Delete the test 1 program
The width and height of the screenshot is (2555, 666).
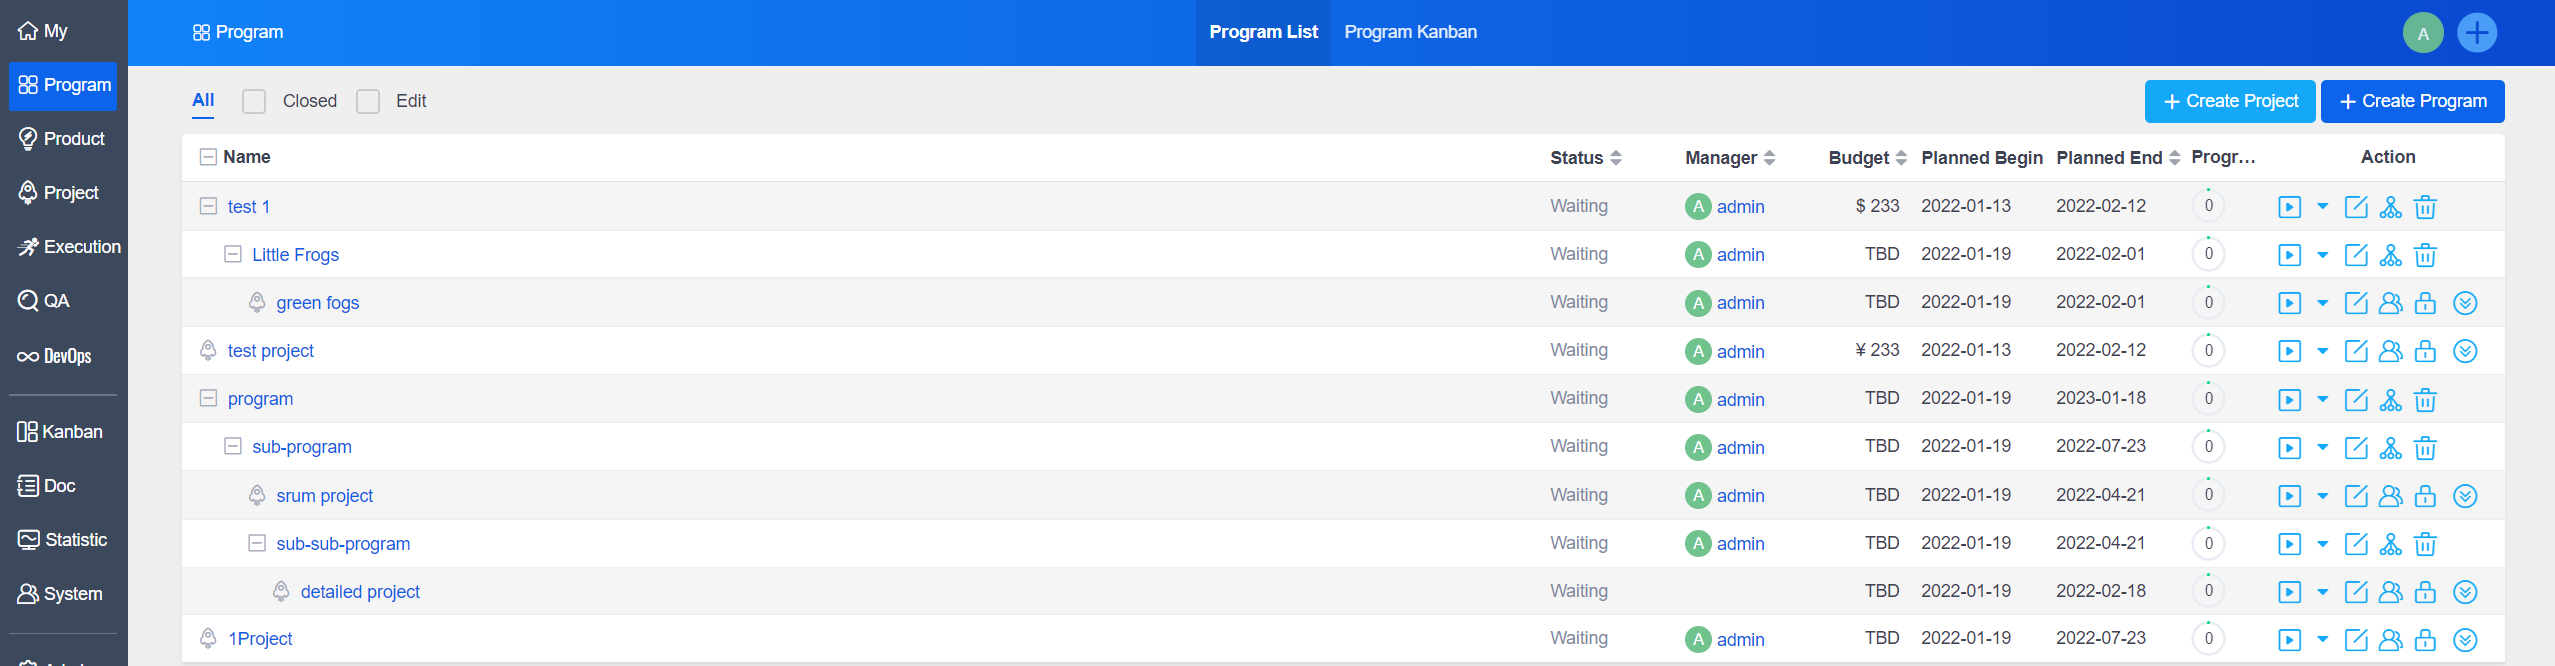pyautogui.click(x=2425, y=207)
